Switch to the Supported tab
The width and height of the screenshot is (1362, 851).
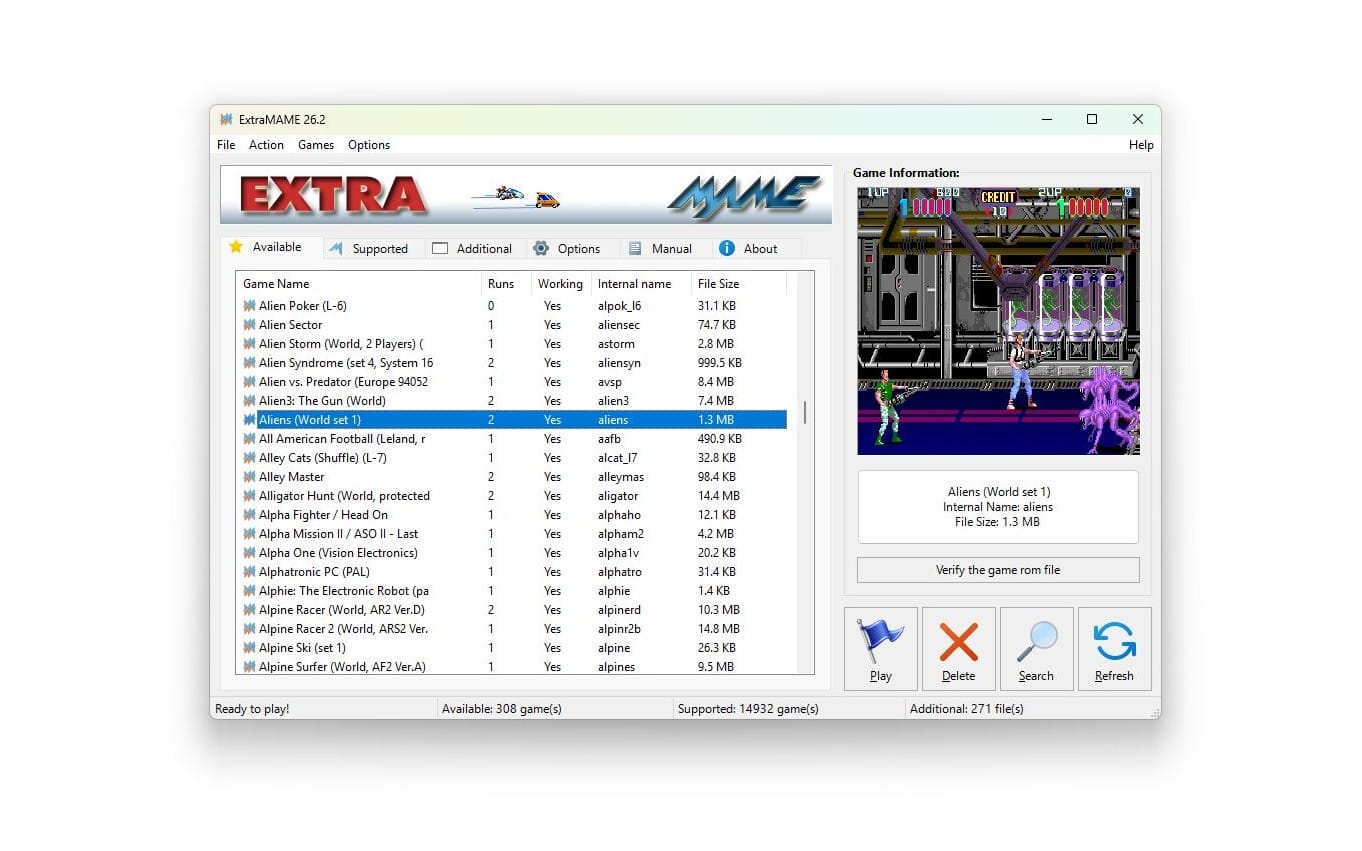click(372, 249)
